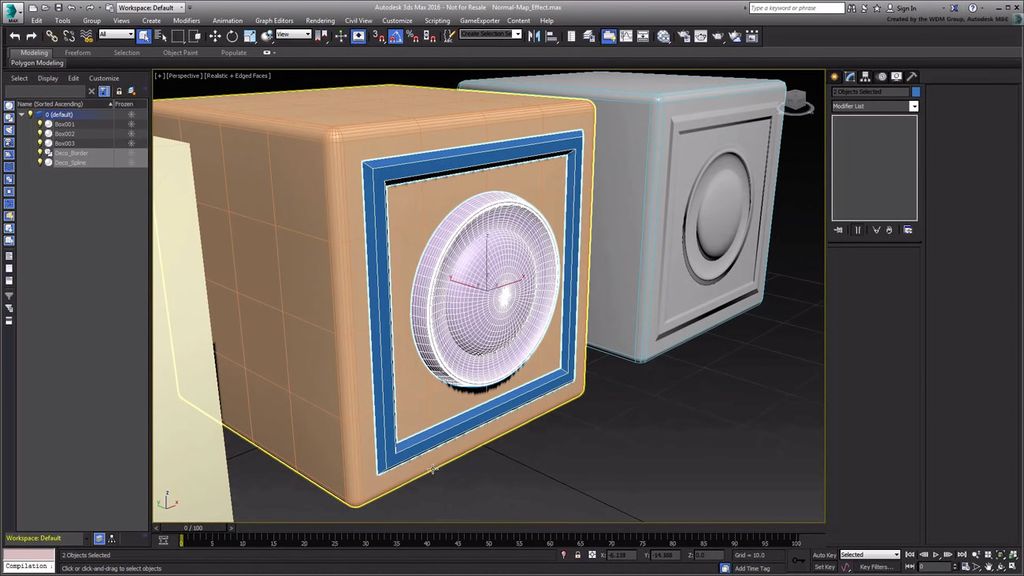Select the Select and Rotate tool
Viewport: 1024px width, 576px height.
tap(232, 37)
